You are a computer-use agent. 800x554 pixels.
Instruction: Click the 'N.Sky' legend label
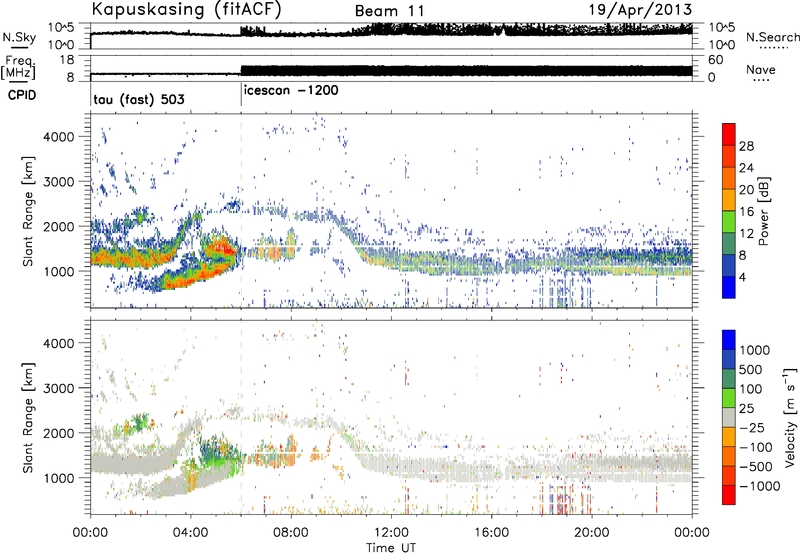pyautogui.click(x=19, y=37)
